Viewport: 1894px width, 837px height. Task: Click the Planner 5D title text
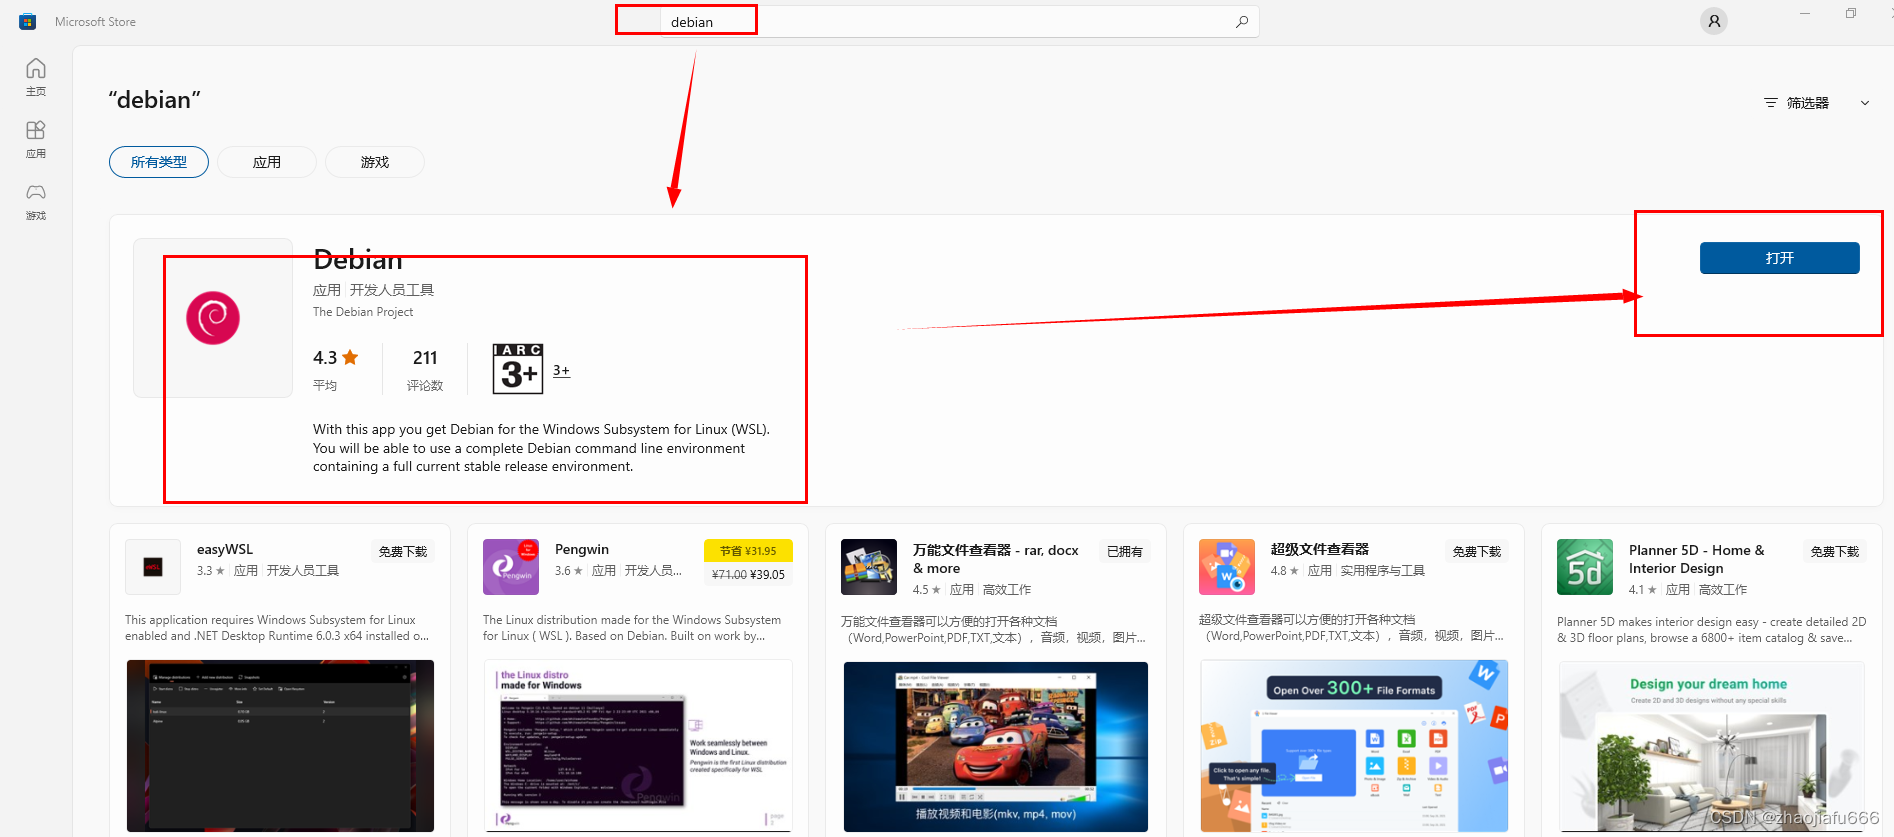tap(1697, 559)
